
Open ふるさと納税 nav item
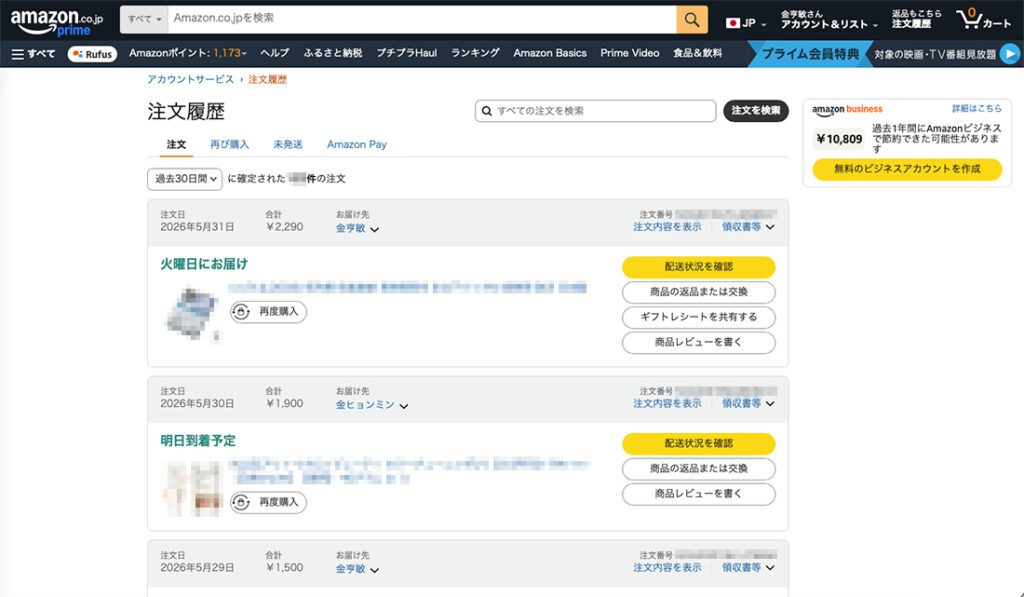coord(332,53)
